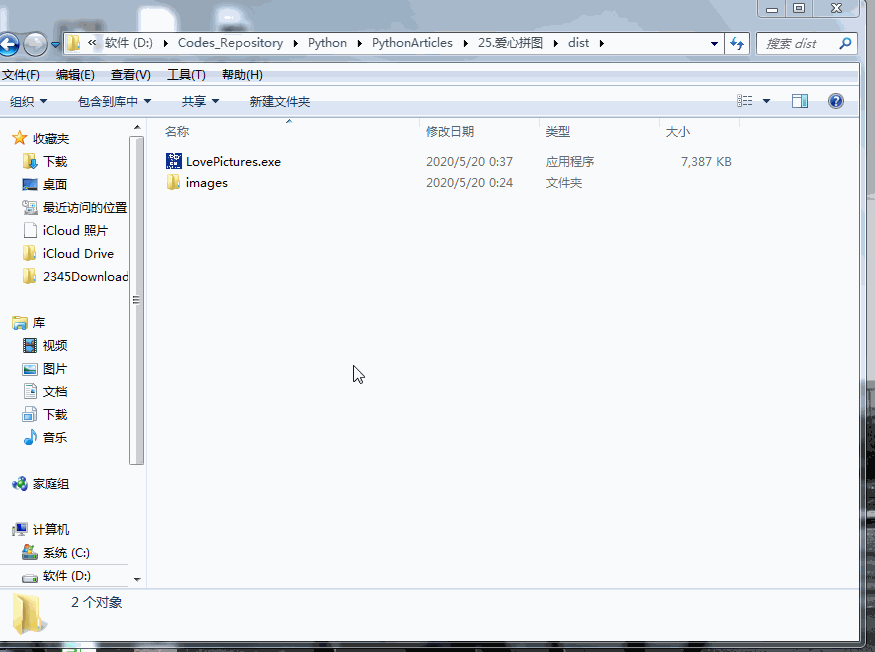Open the recent pages history arrow

(55, 44)
